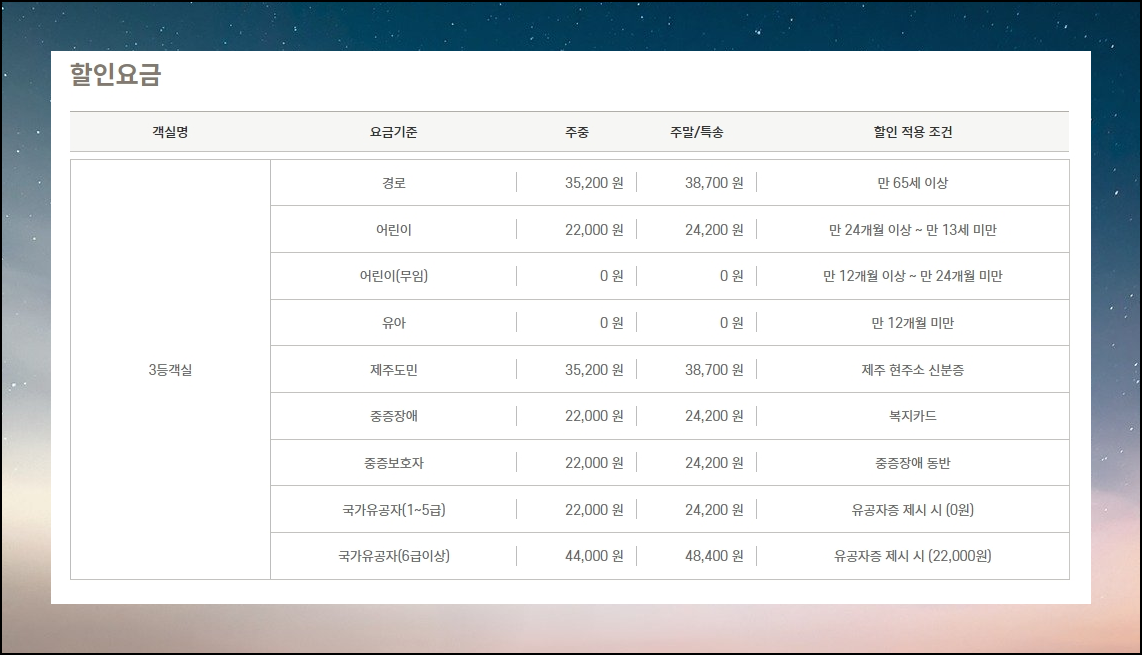This screenshot has width=1142, height=655.
Task: Click the 주말/특송 column header
Action: coord(697,132)
